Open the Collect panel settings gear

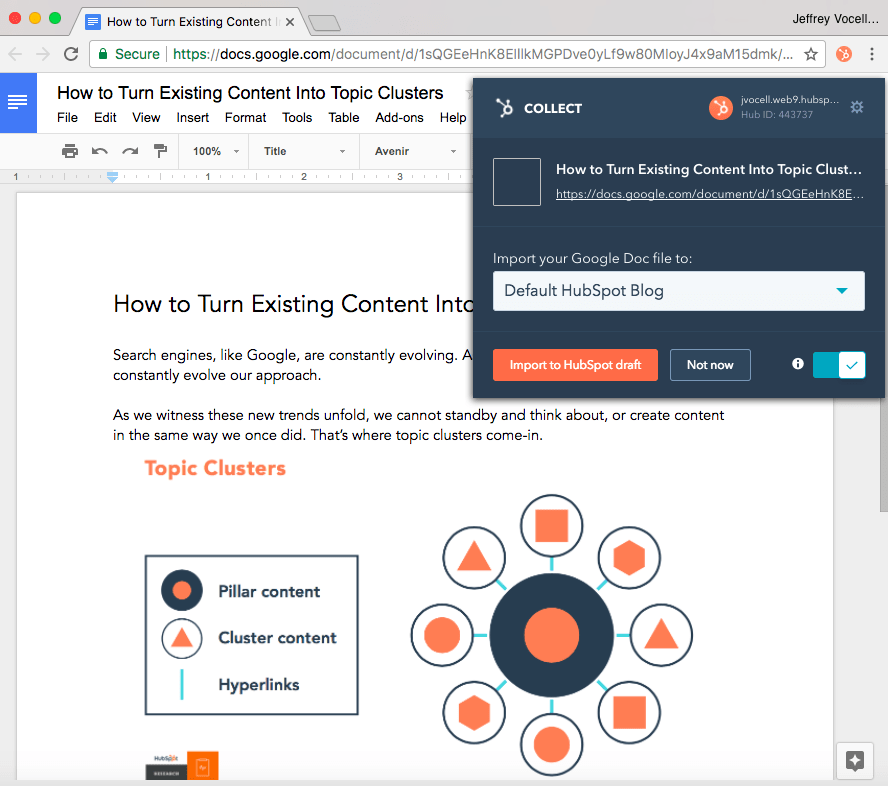coord(857,108)
